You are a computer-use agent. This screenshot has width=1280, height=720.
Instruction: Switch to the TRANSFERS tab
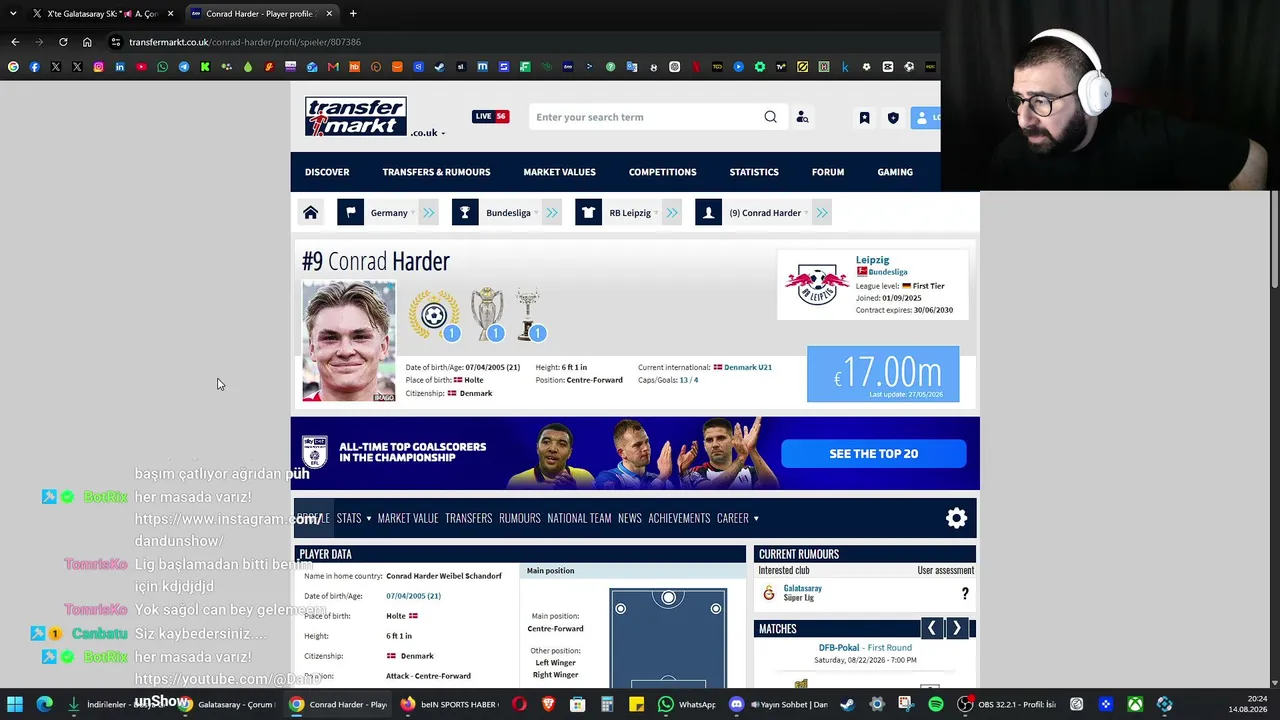coord(469,518)
